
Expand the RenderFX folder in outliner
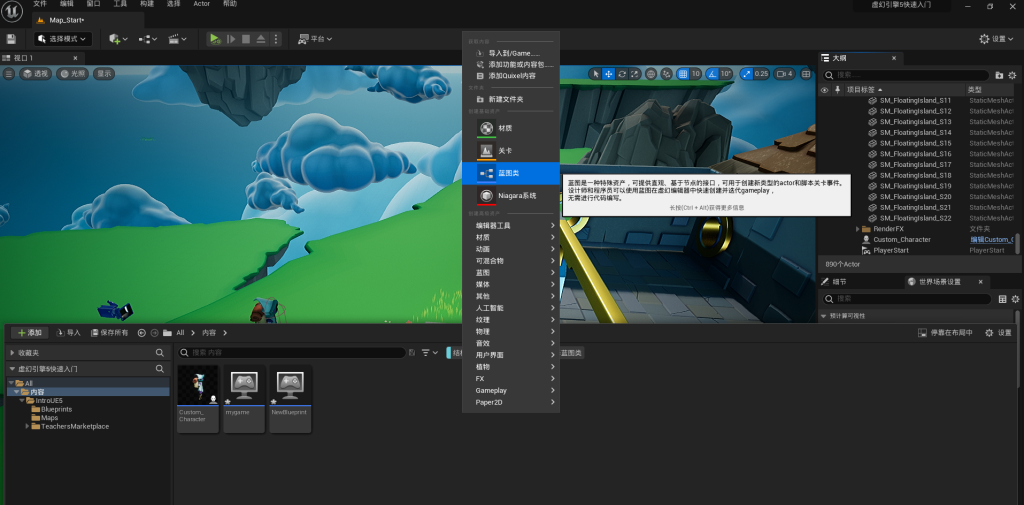coord(857,229)
